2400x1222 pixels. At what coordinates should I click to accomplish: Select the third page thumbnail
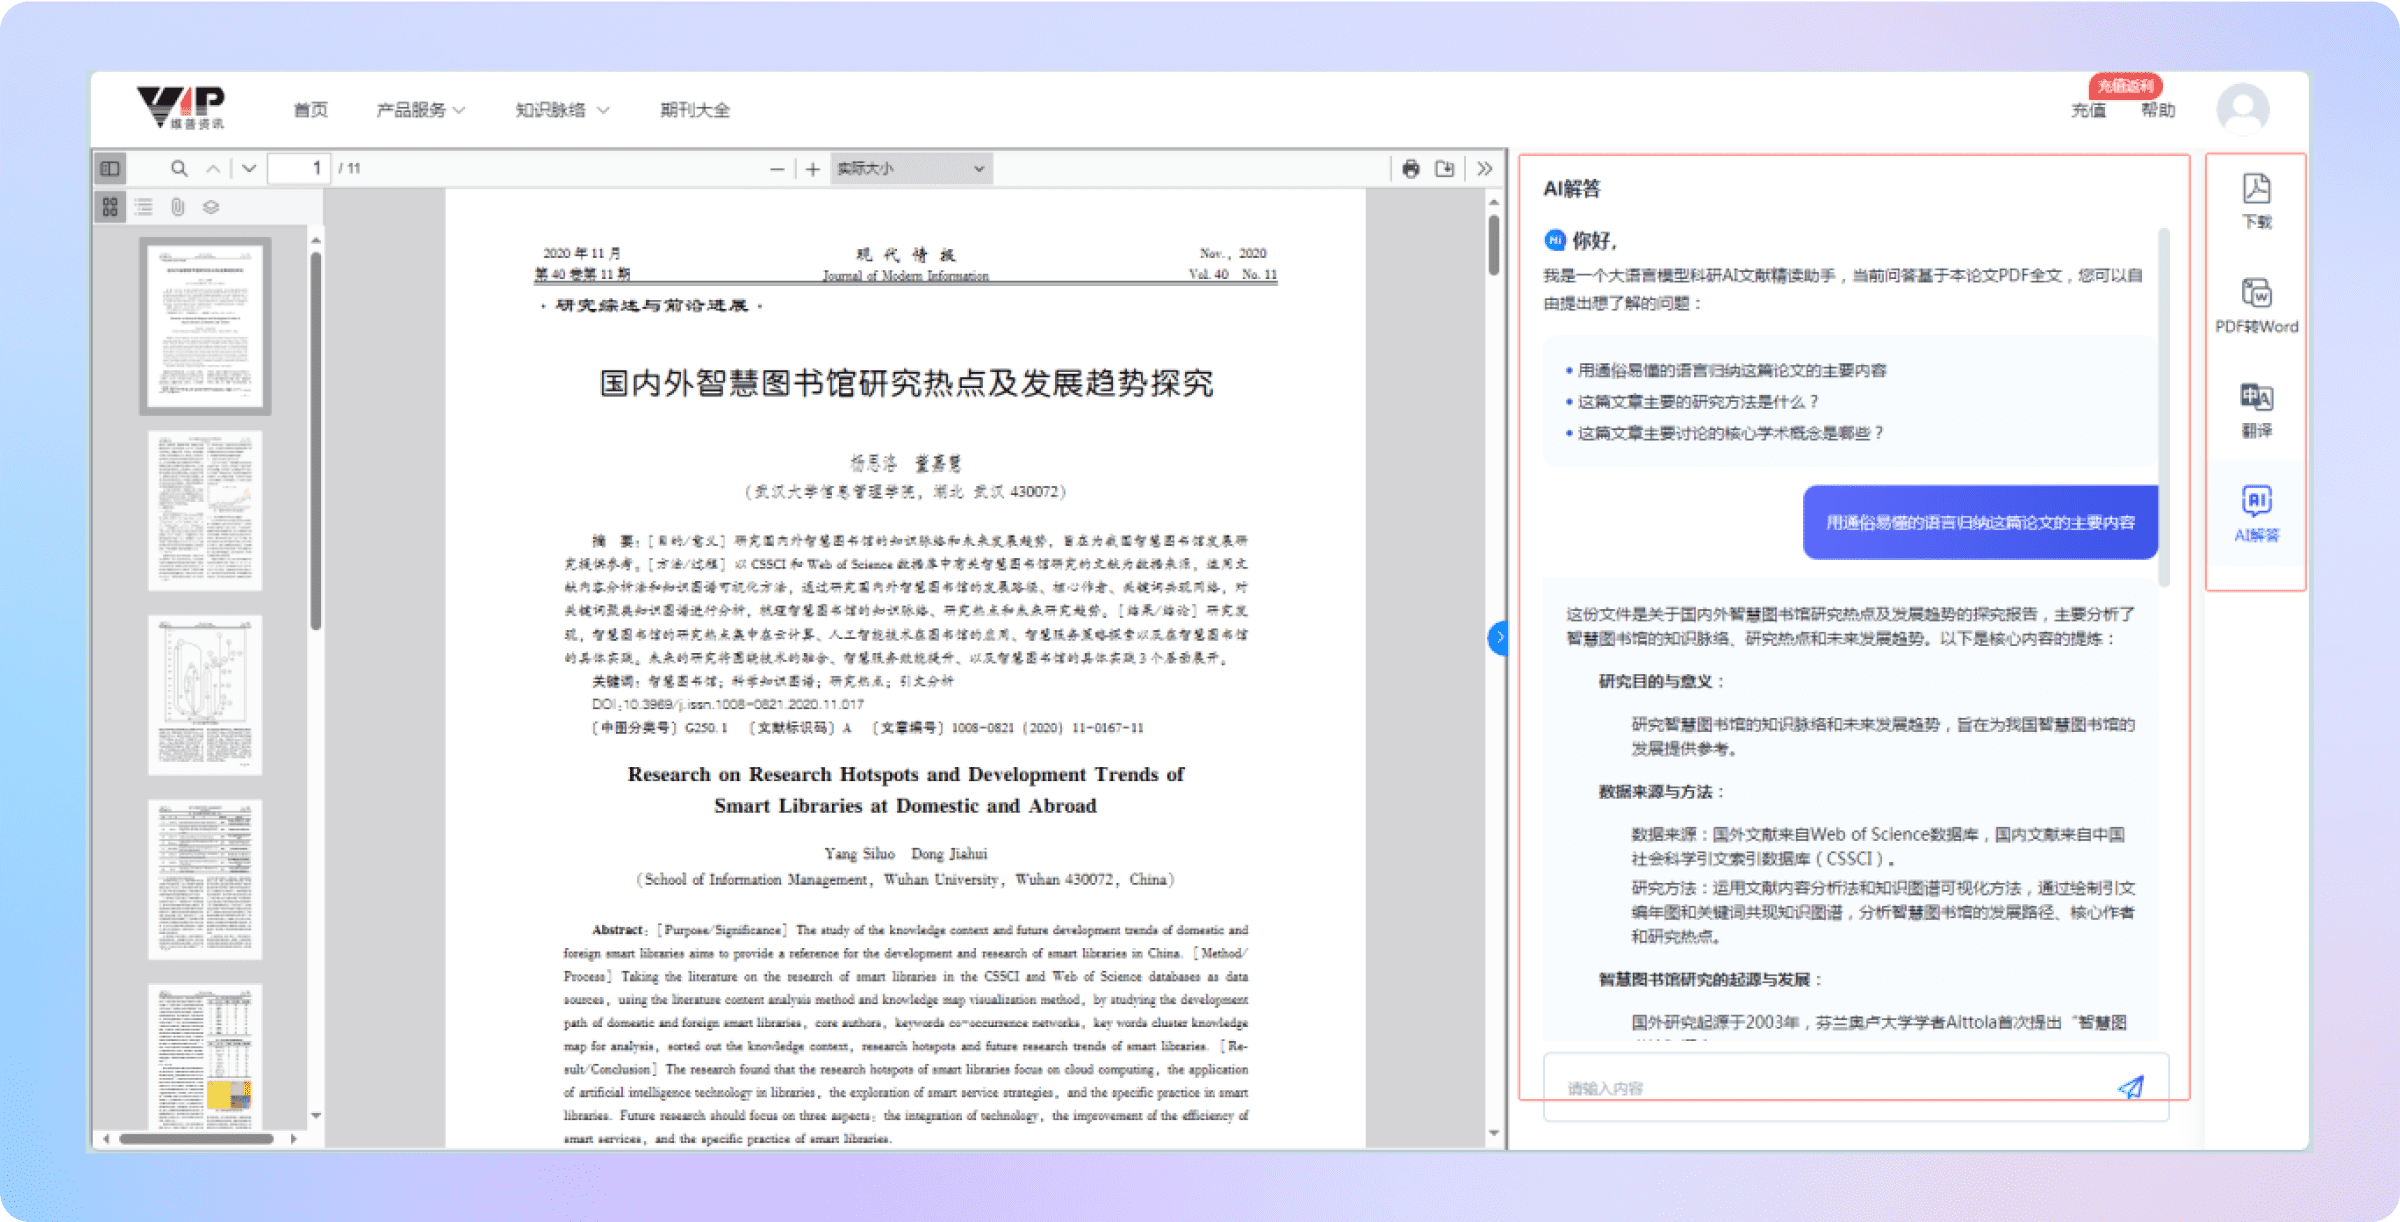pos(205,694)
